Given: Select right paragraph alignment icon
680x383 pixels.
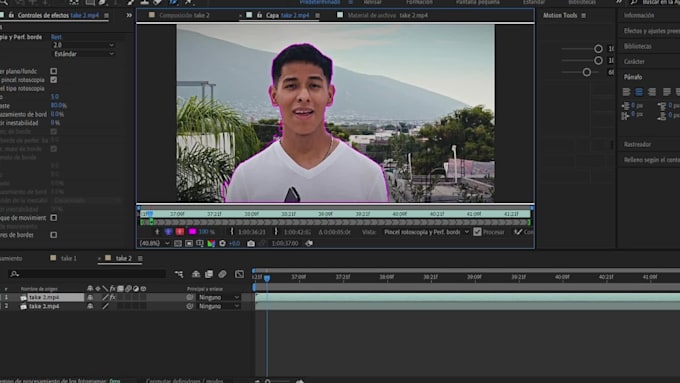Looking at the screenshot, I should click(x=652, y=92).
